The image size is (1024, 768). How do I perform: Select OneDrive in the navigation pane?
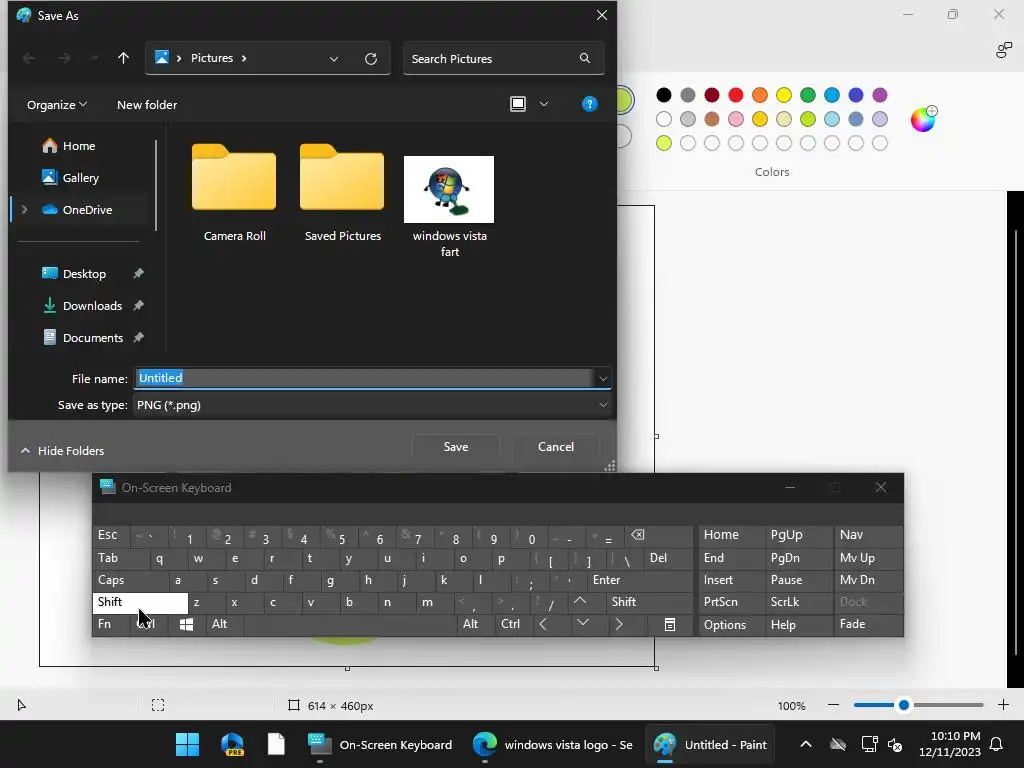point(77,210)
